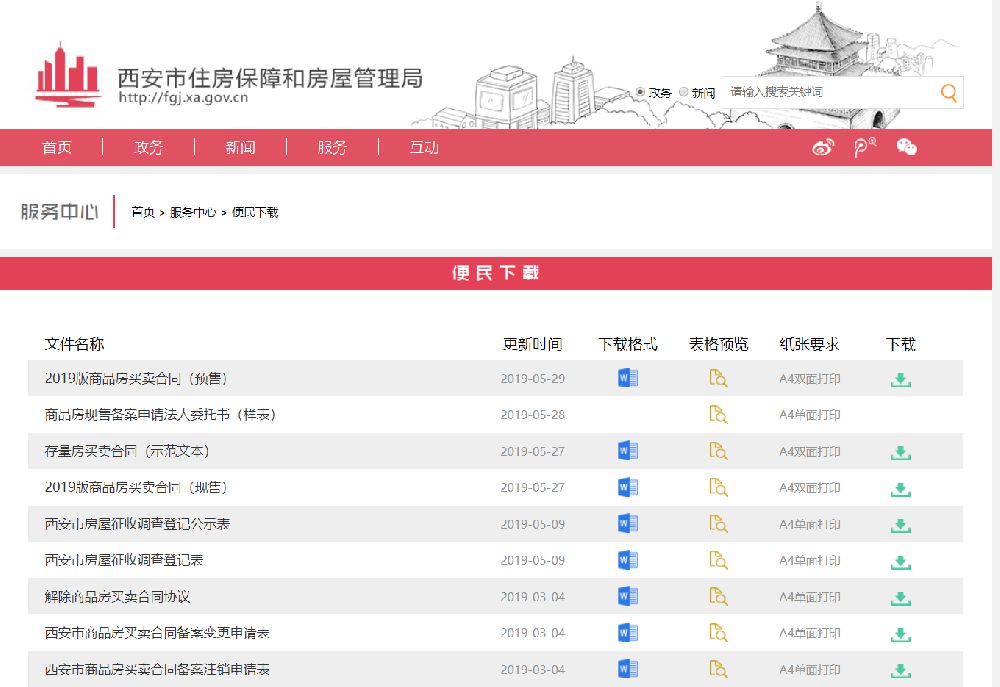Viewport: 1000px width, 687px height.
Task: Preview 商品房买卖合同备案注销申请表 form
Action: [x=718, y=669]
